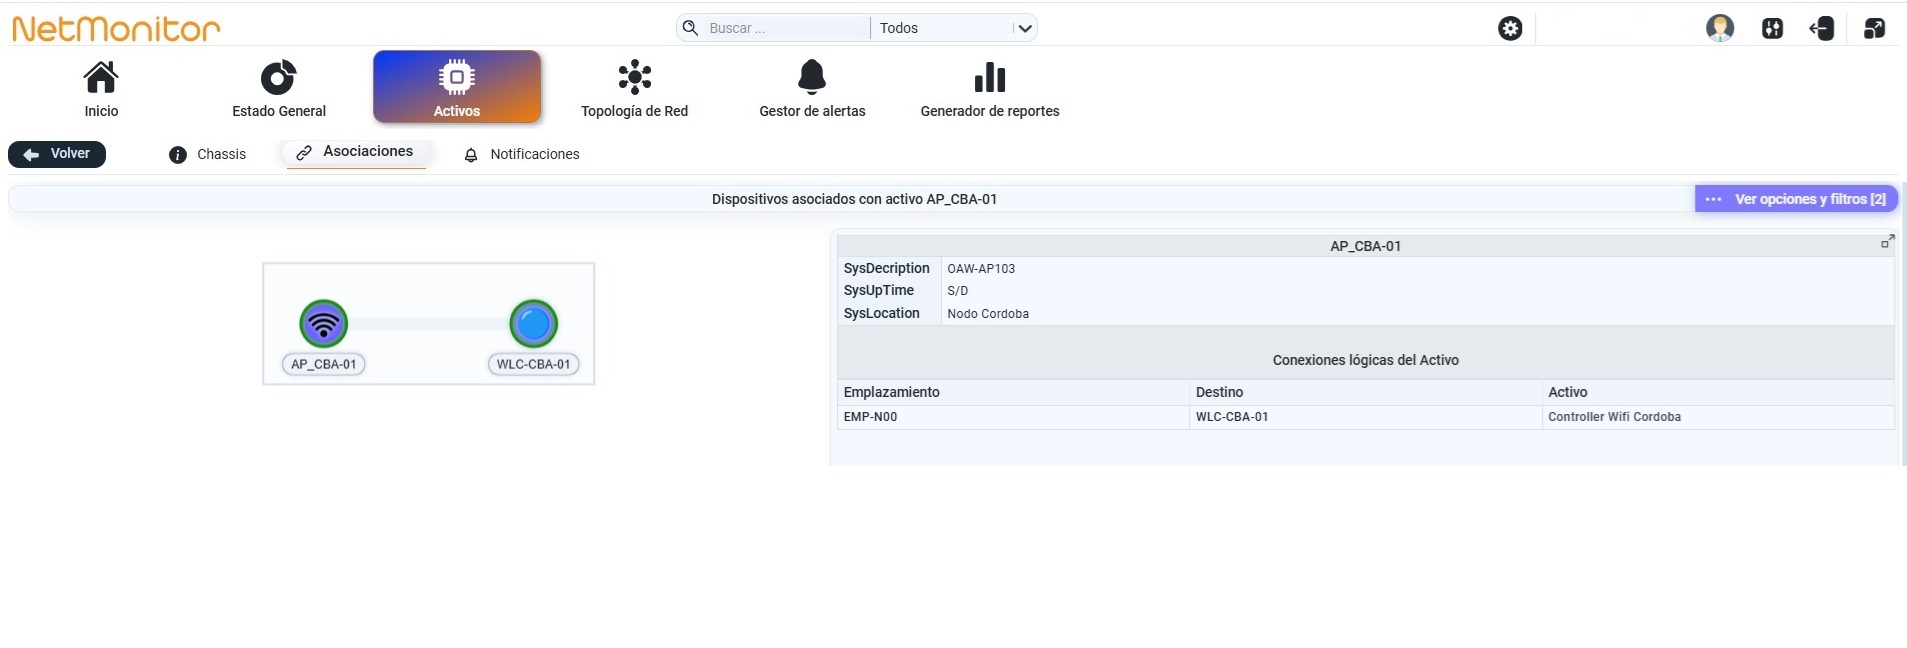
Task: Click the NetMonitor logo
Action: point(116,28)
